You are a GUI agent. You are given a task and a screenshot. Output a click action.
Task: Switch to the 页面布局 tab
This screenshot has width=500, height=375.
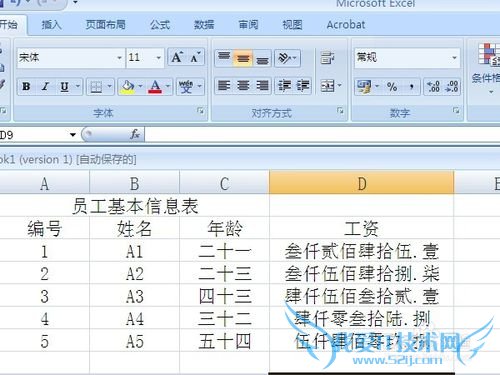coord(105,25)
